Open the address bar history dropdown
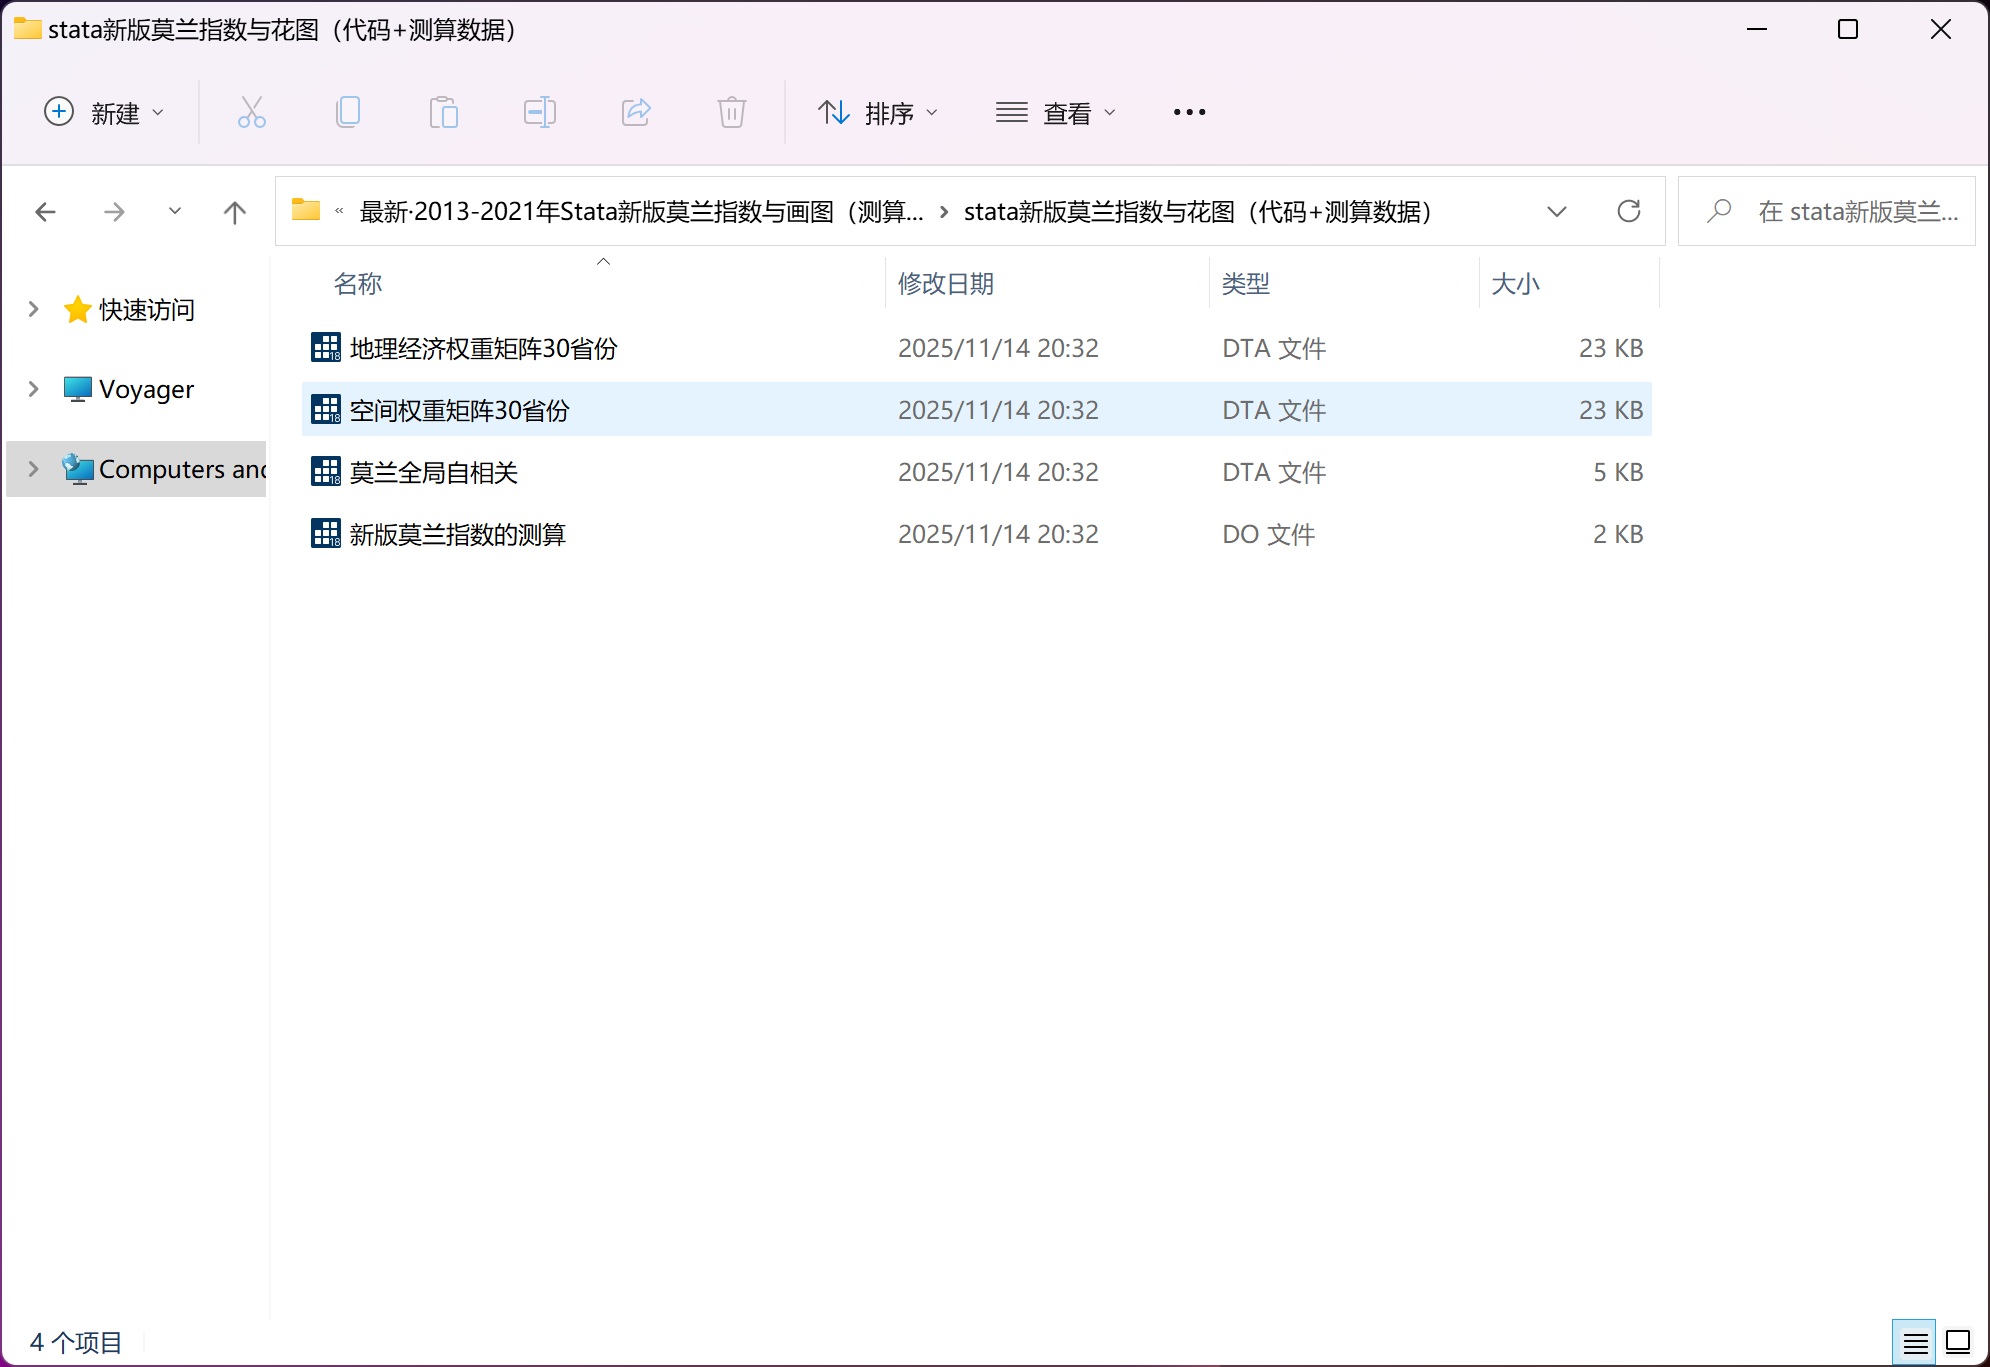Screen dimensions: 1990x1367 (x=1556, y=212)
